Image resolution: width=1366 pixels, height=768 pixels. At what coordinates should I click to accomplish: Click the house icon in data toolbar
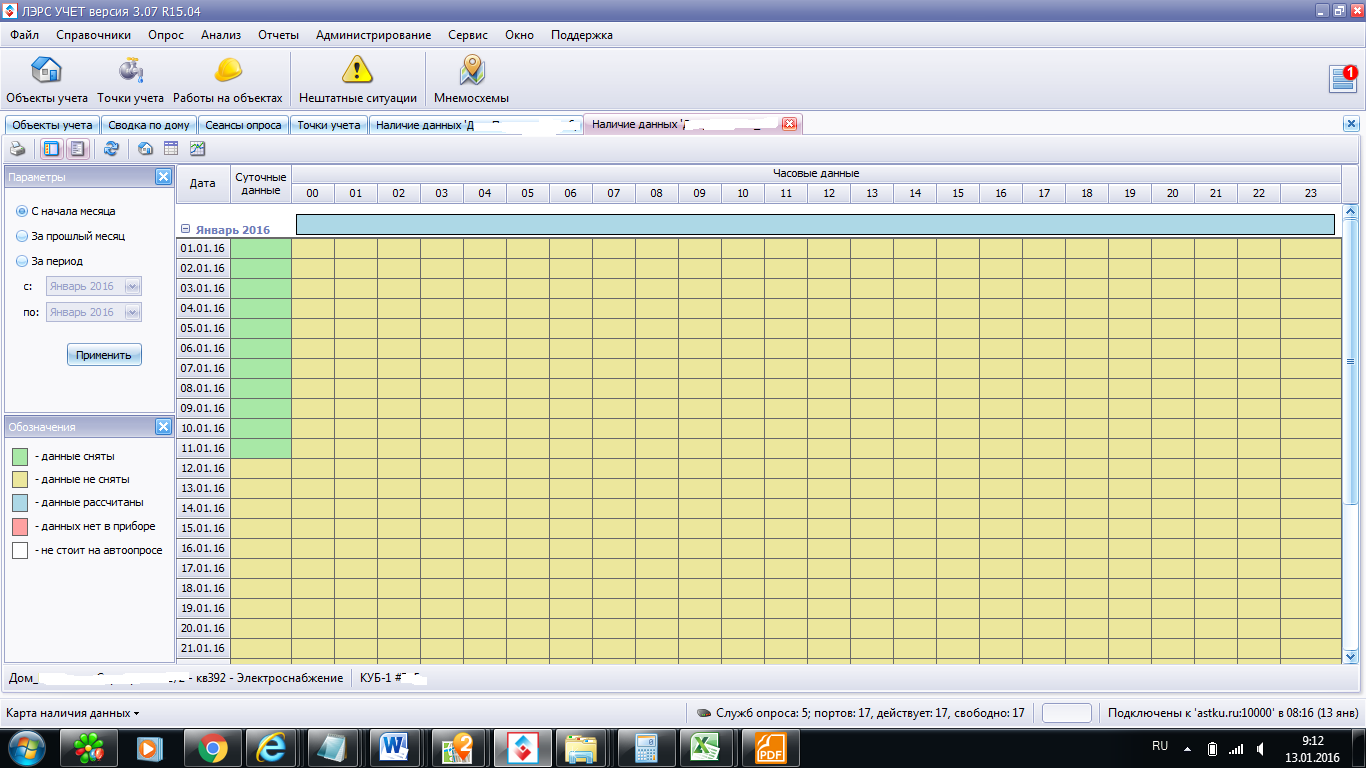click(x=146, y=149)
